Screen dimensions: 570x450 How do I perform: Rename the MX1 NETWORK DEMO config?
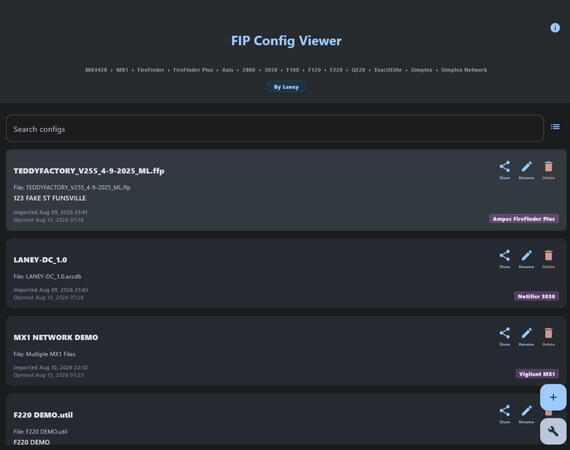526,337
